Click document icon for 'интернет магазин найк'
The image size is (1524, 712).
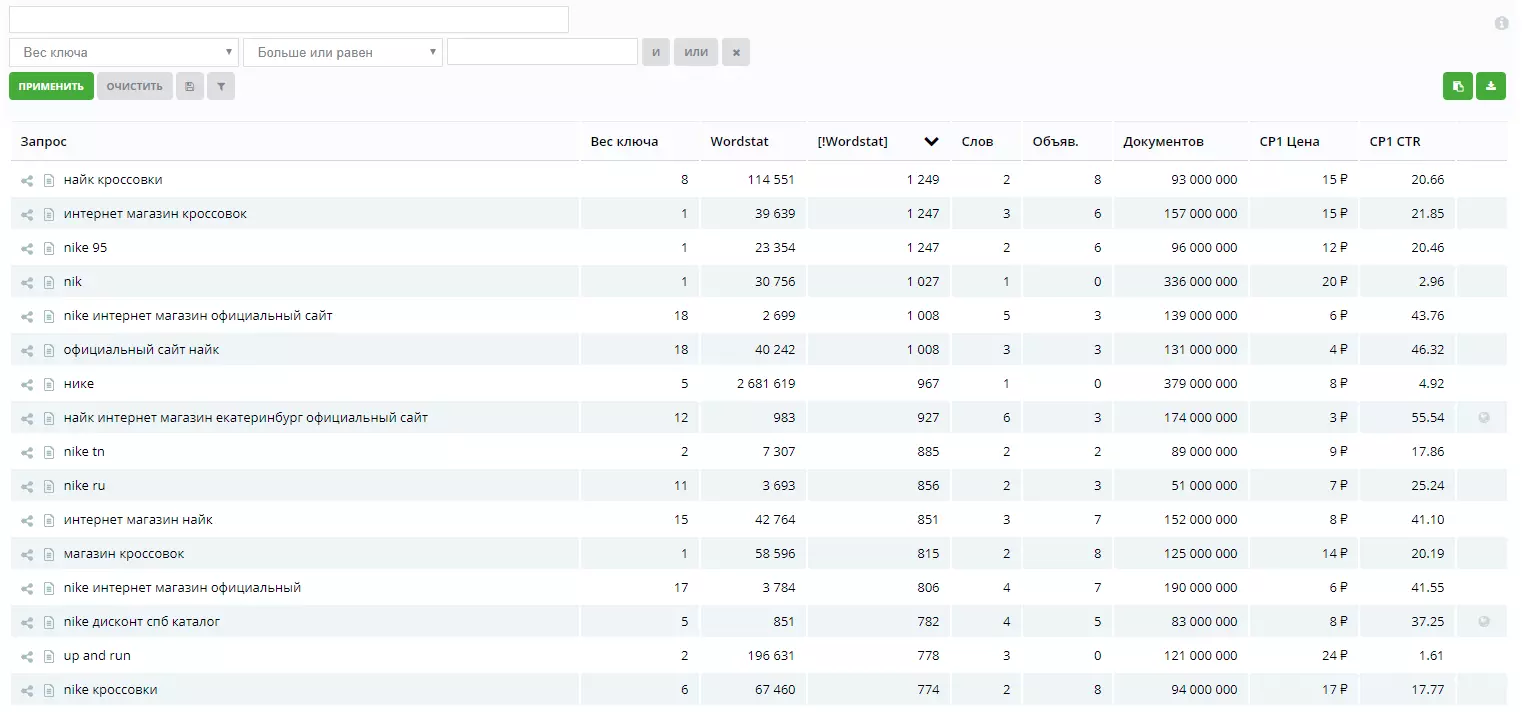pos(48,520)
